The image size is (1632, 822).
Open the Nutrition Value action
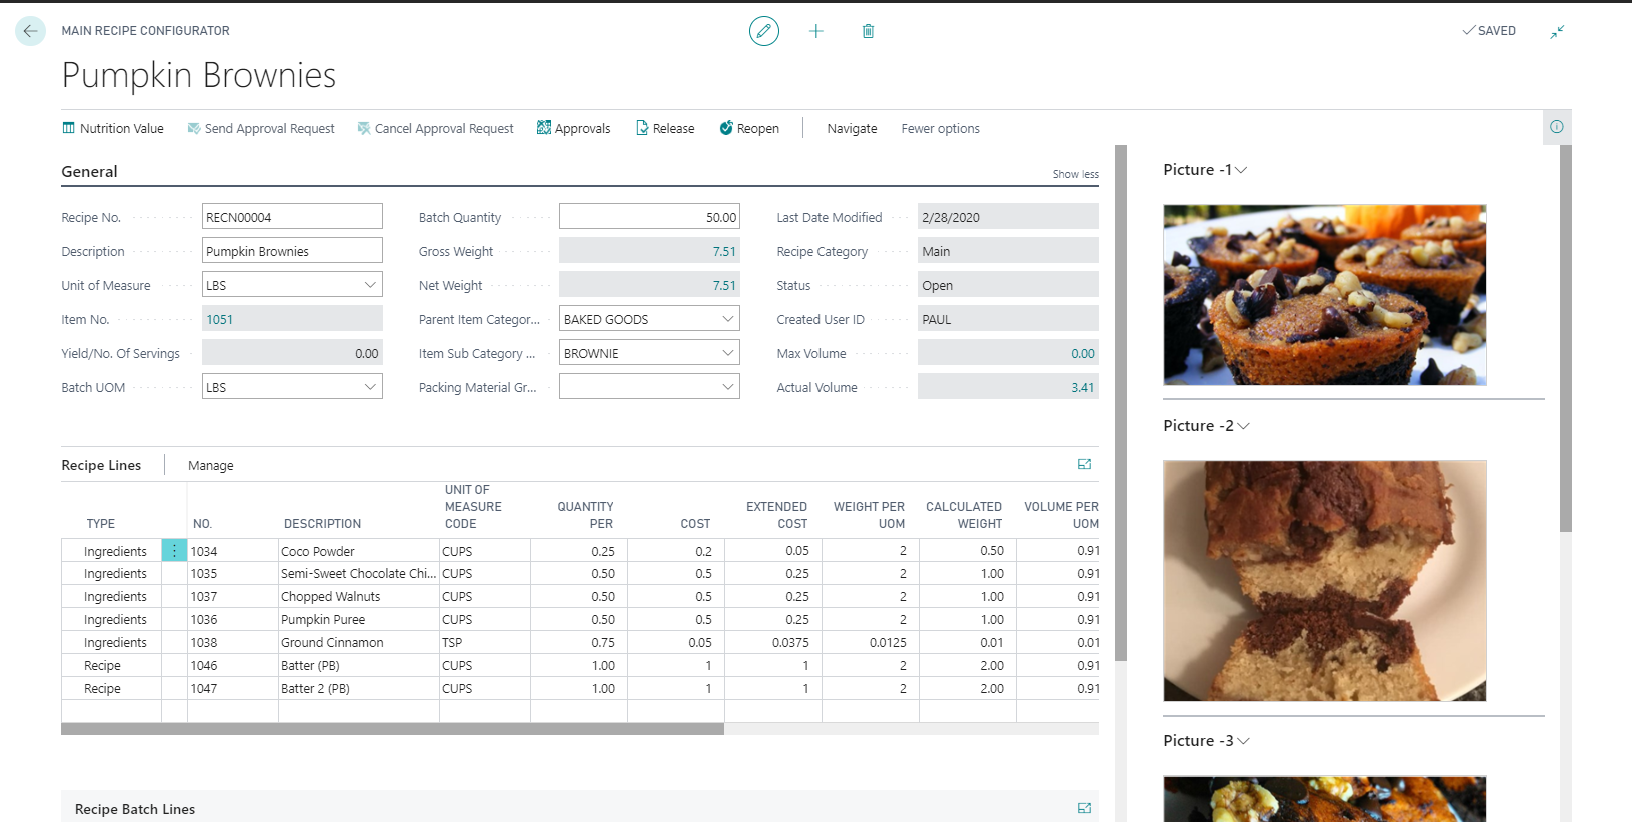pyautogui.click(x=112, y=129)
